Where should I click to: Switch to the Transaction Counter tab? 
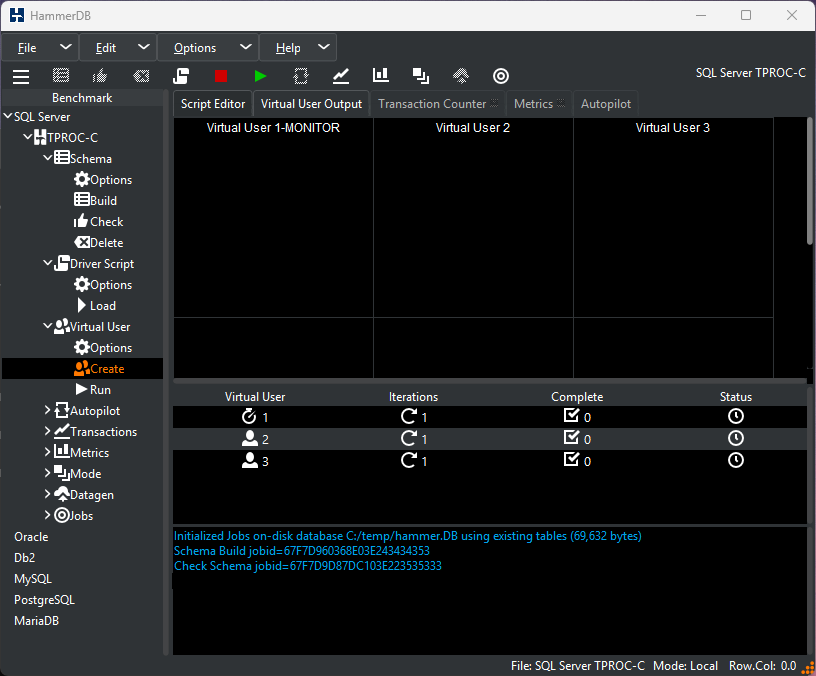[438, 104]
